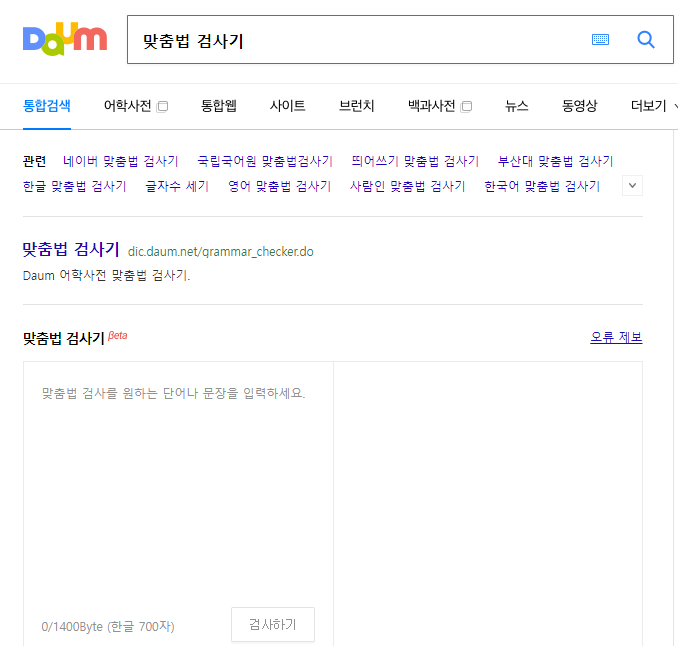Open related search 영어 맞춤법 검사기
This screenshot has height=646, width=678.
(279, 186)
